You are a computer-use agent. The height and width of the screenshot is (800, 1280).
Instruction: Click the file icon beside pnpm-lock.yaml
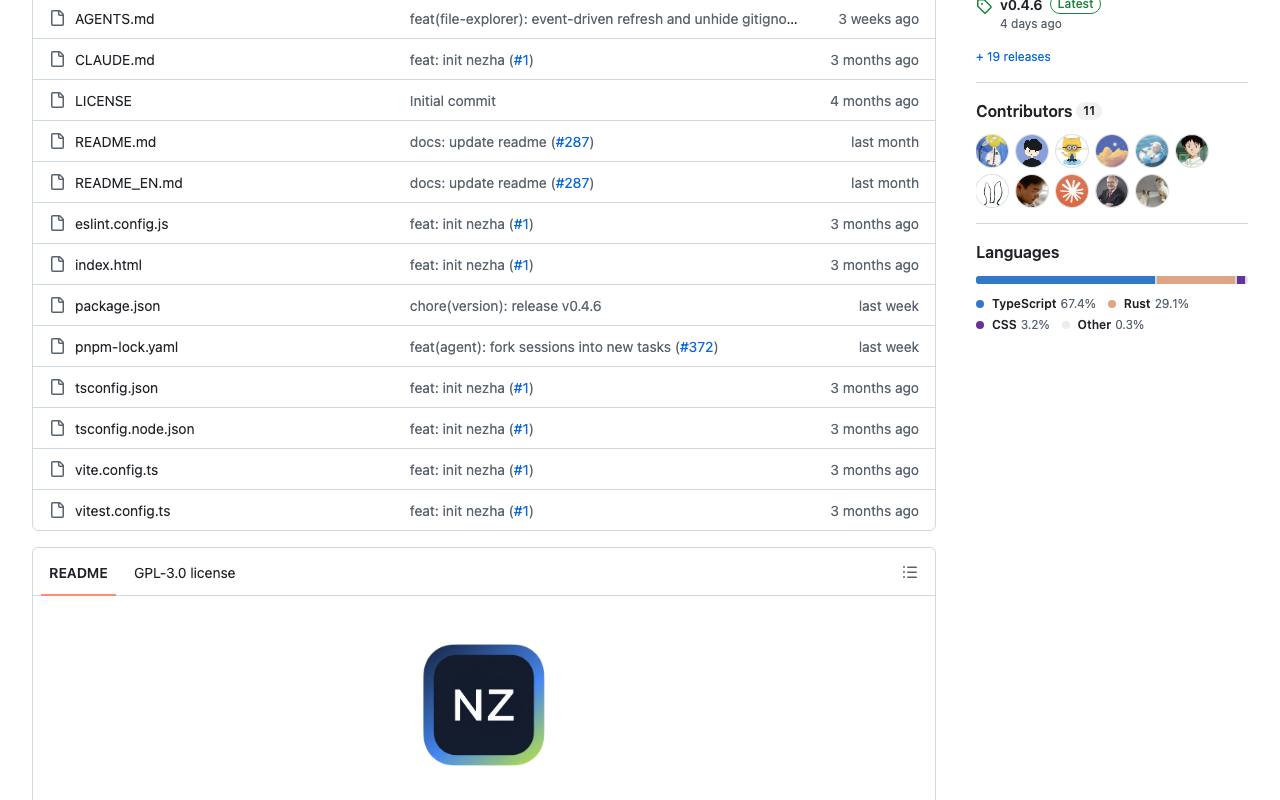pyautogui.click(x=57, y=347)
